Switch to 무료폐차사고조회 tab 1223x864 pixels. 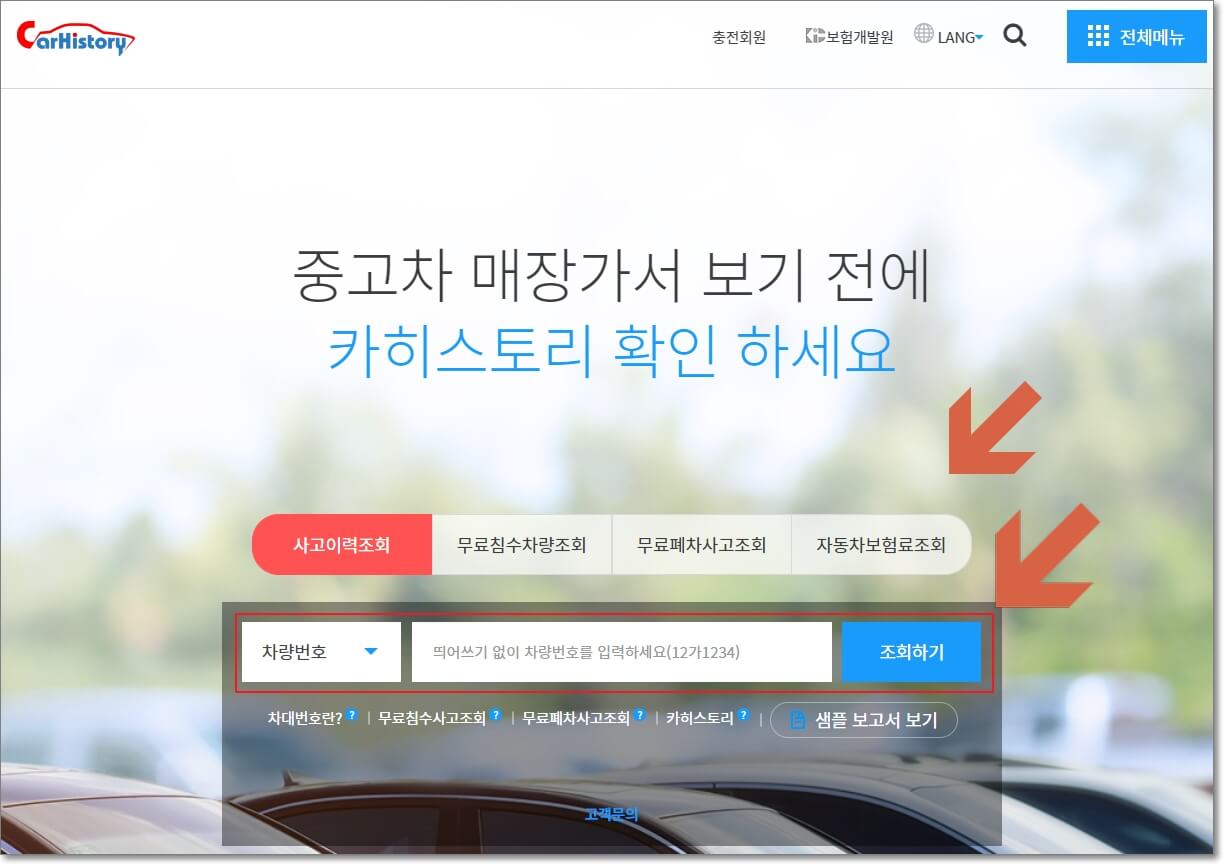pyautogui.click(x=702, y=545)
